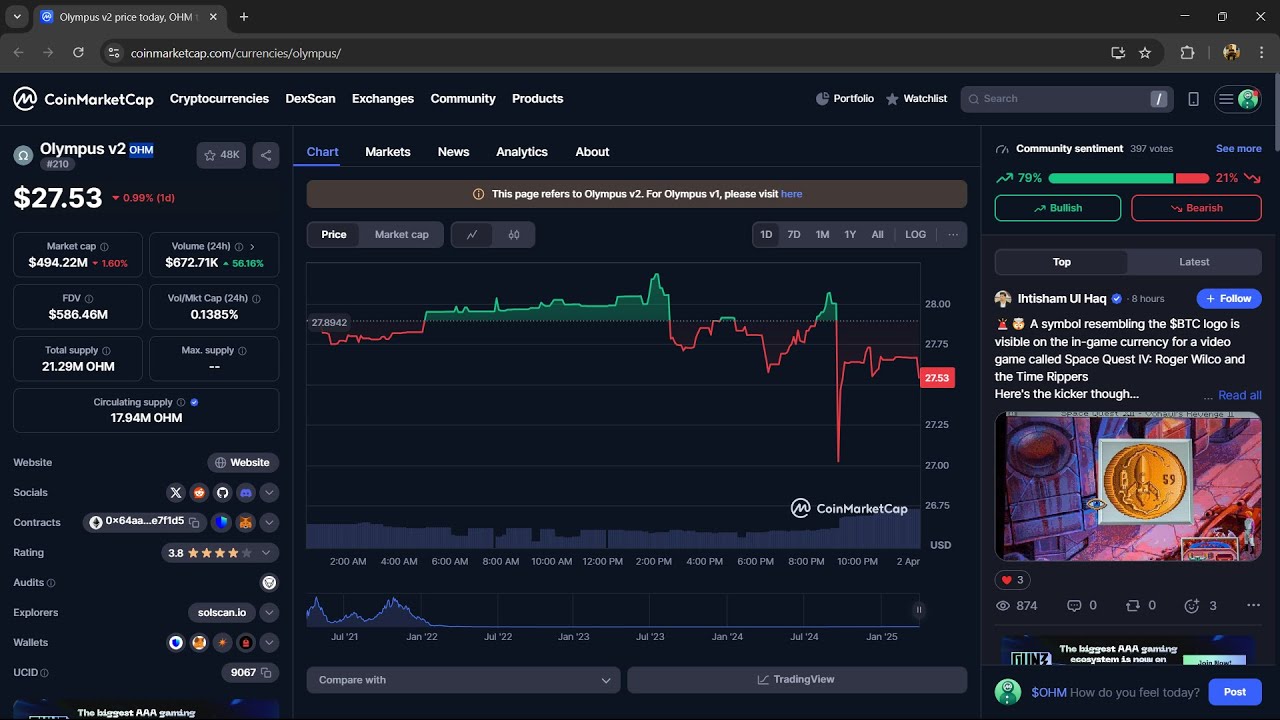Open the Space Quest coin post image
This screenshot has height=720, width=1280.
point(1128,485)
